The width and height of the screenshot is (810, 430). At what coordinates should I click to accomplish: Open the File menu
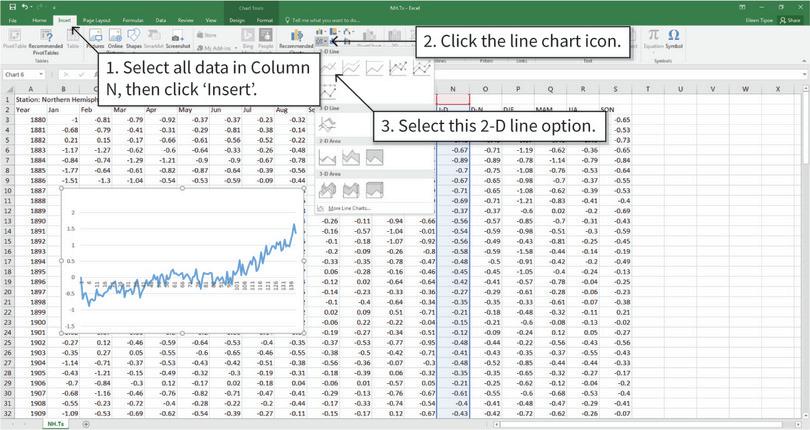(x=11, y=19)
